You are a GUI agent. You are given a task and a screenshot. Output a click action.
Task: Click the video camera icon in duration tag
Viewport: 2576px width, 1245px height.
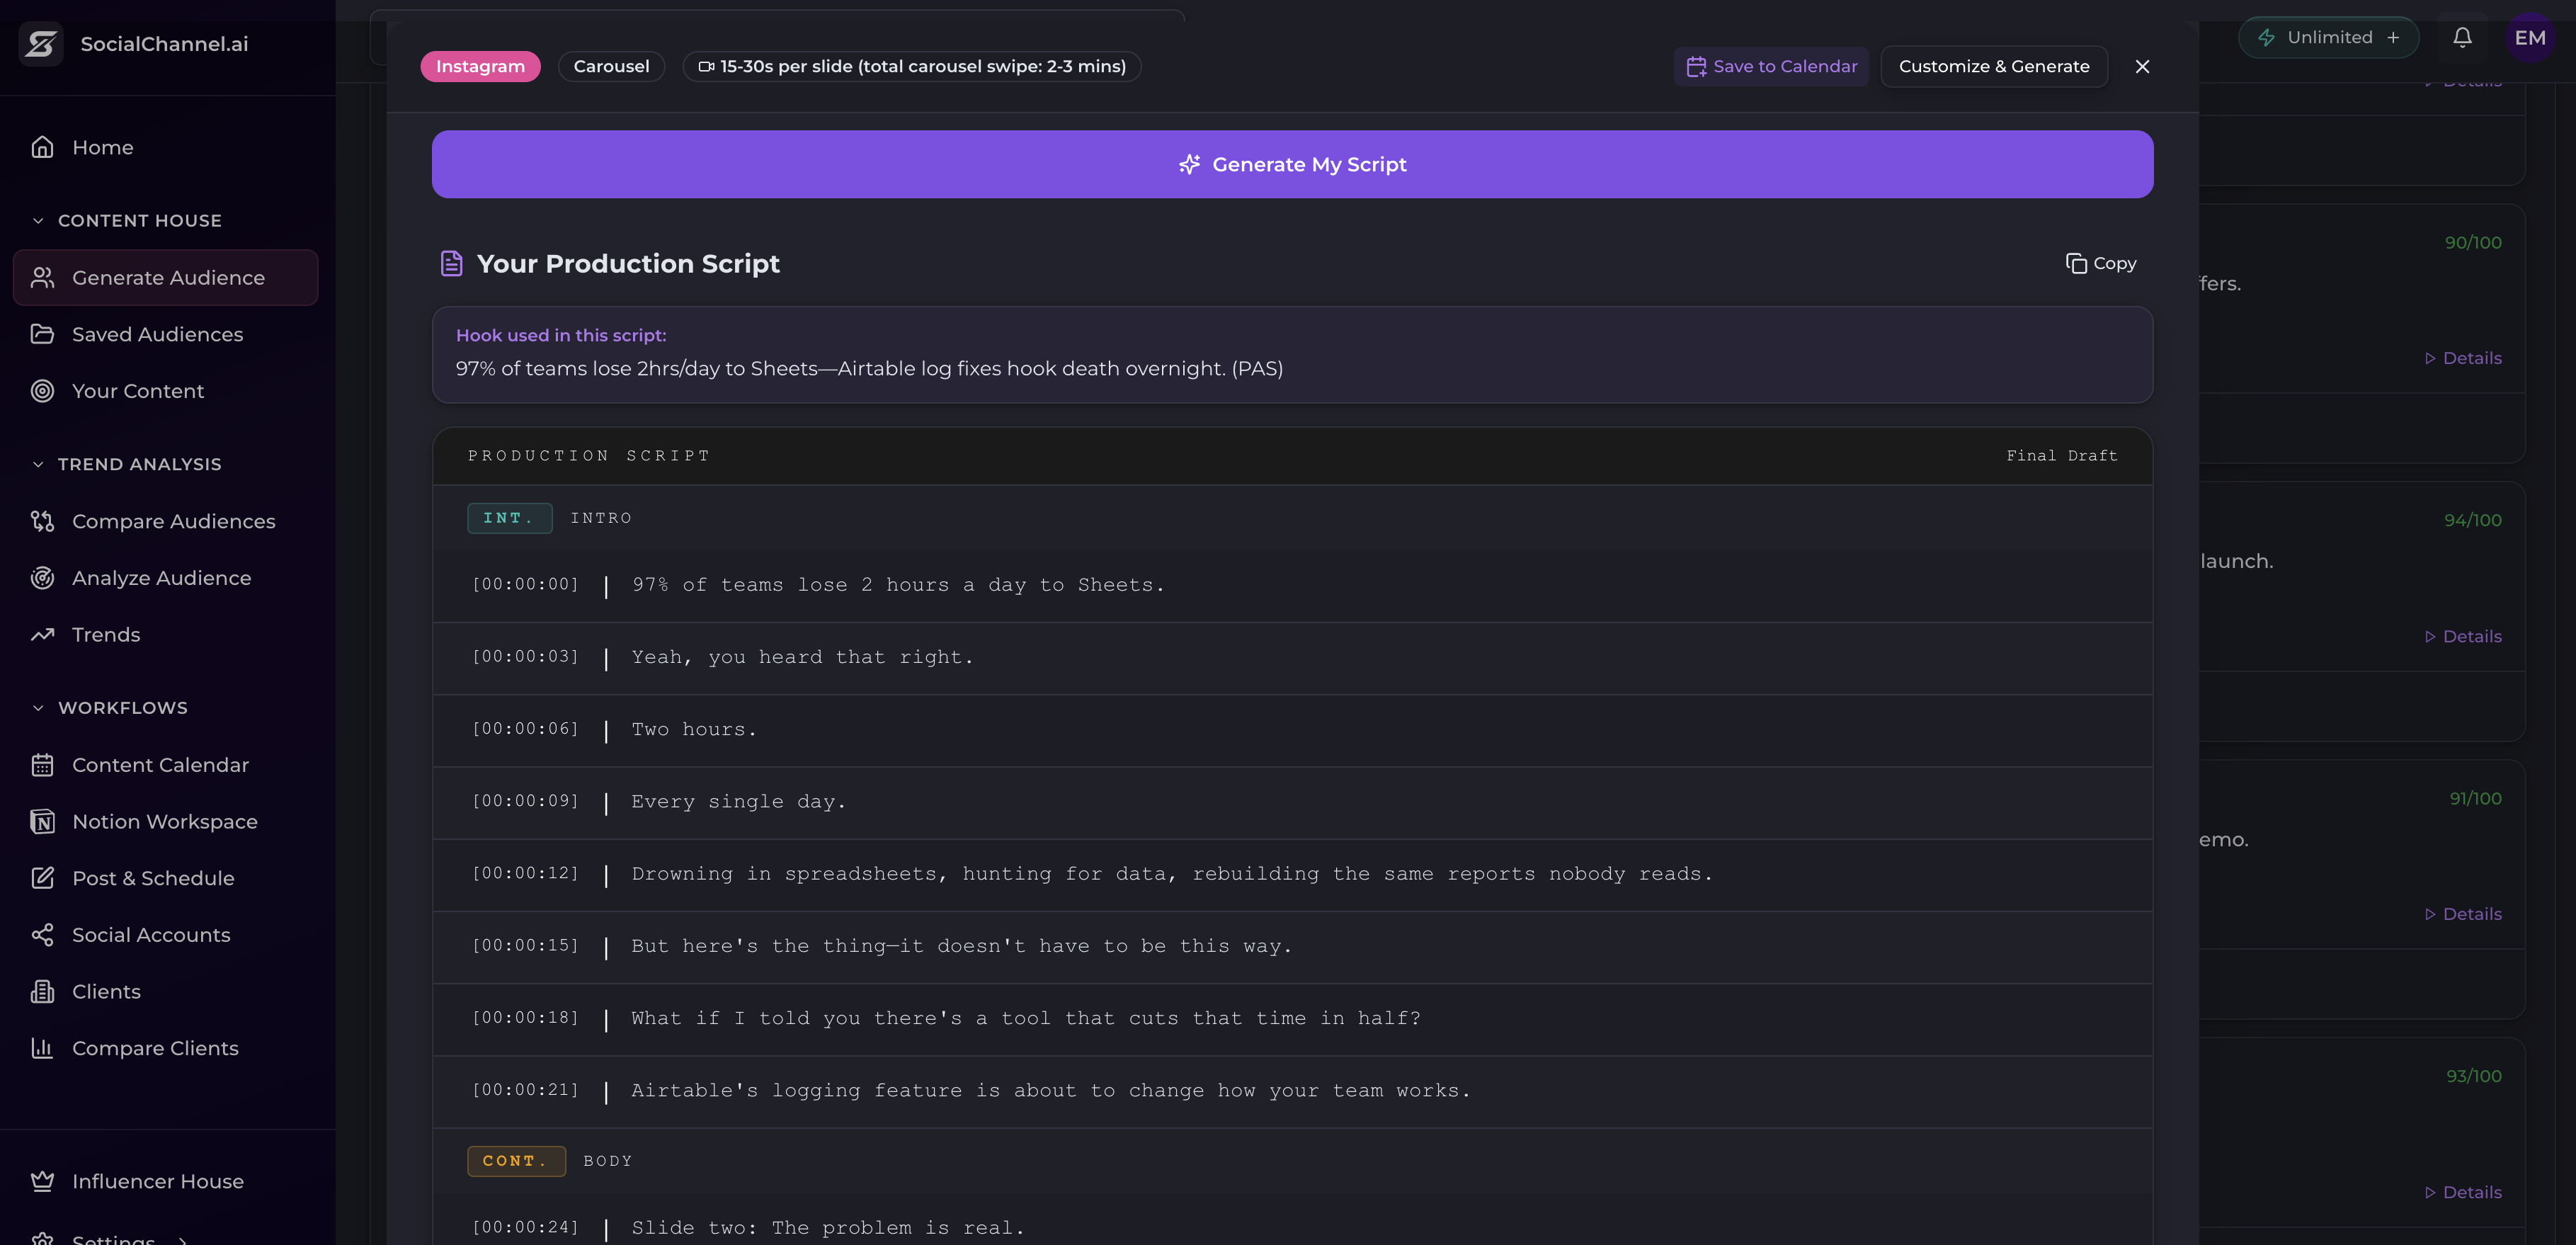pos(706,66)
